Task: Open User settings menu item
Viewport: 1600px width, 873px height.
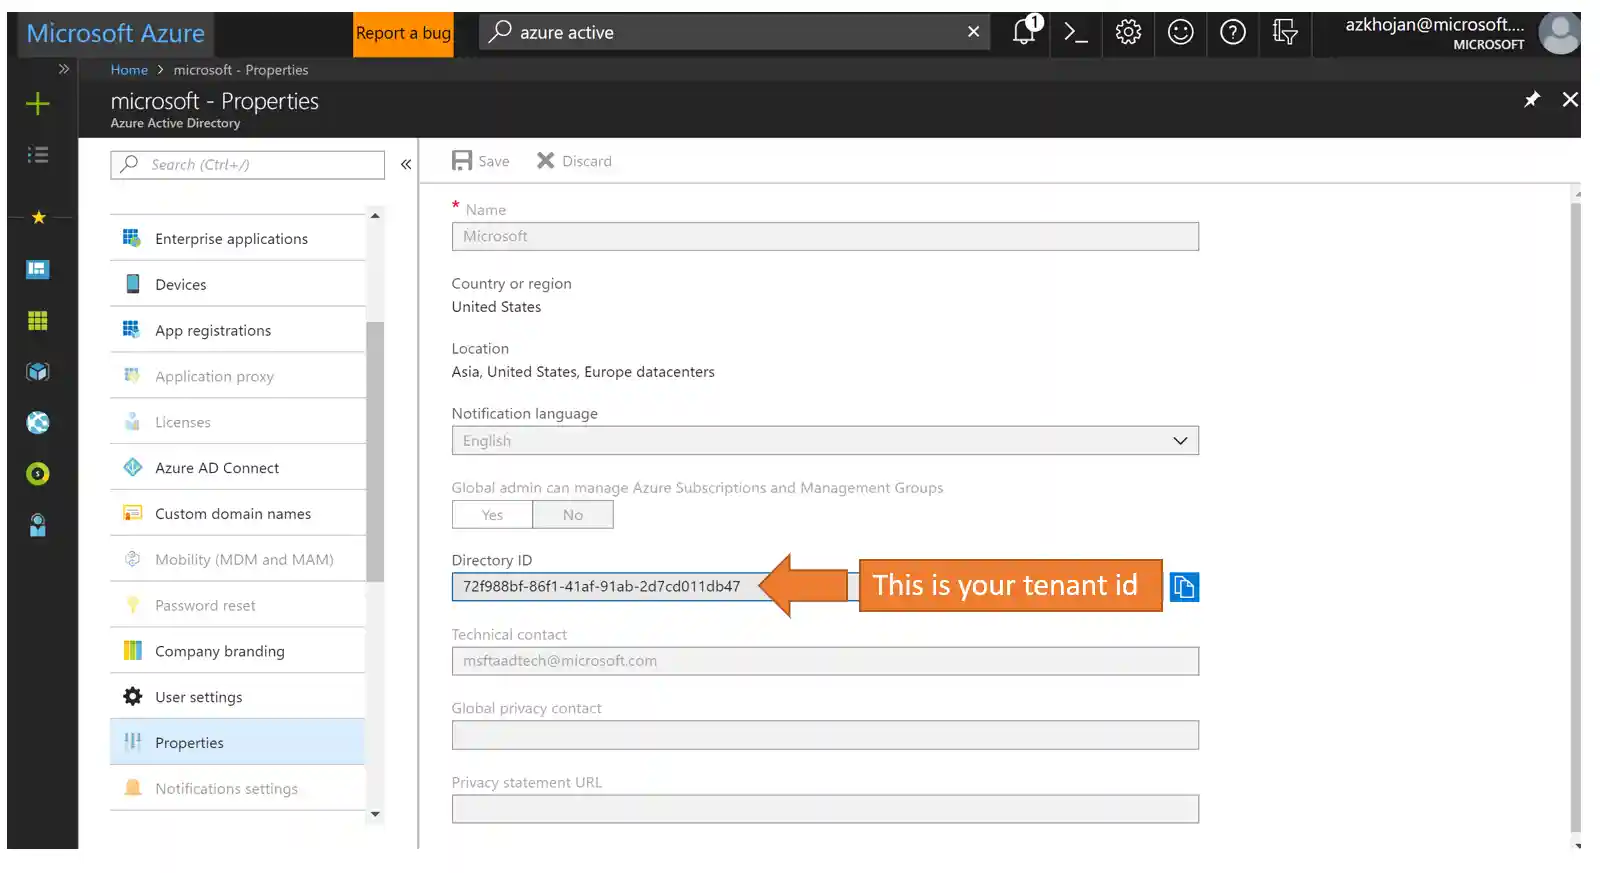Action: point(237,697)
